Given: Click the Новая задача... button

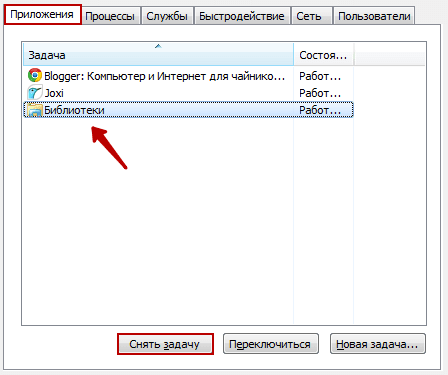Looking at the screenshot, I should [378, 344].
